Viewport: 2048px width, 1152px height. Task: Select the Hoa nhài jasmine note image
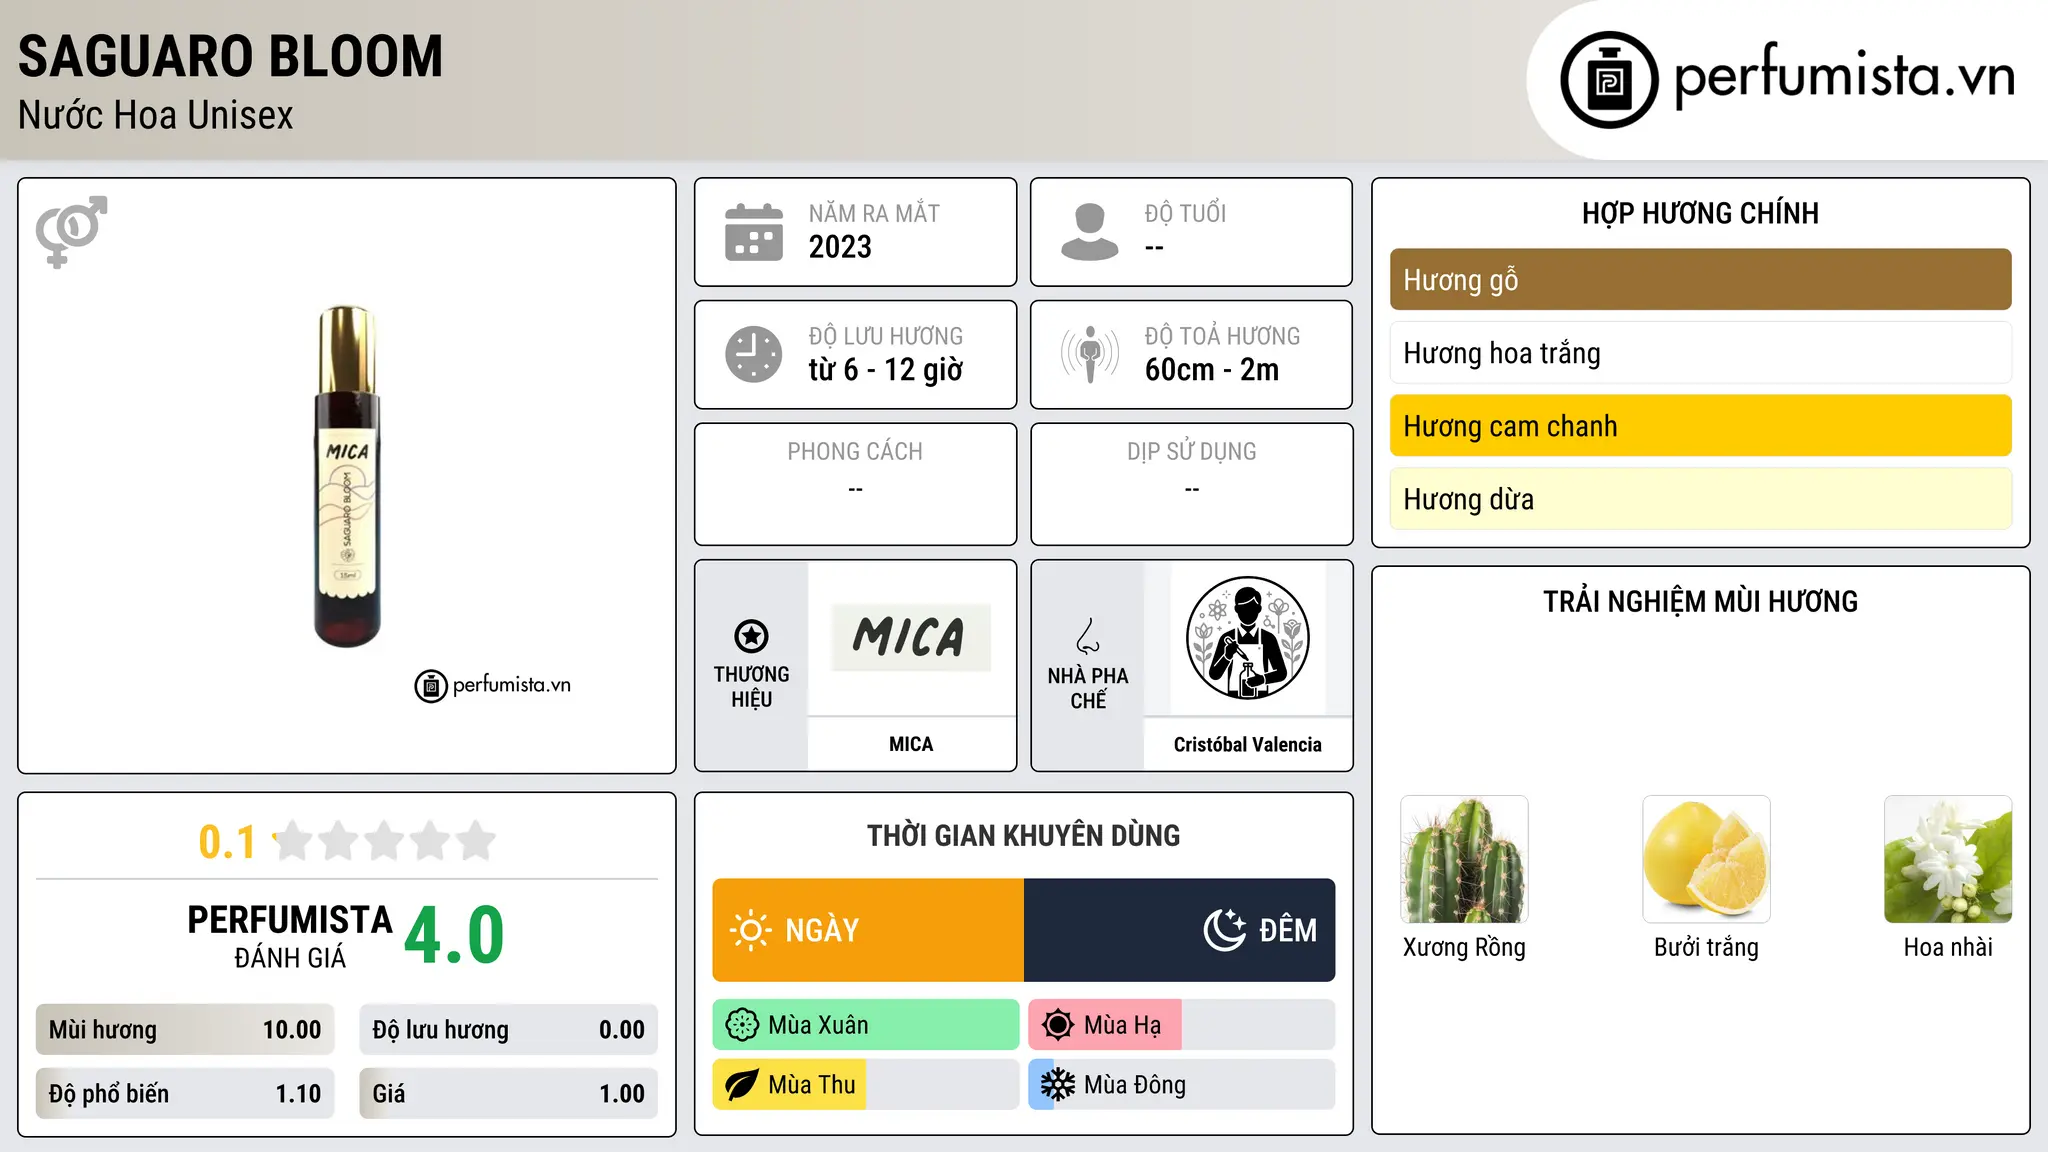point(1948,859)
